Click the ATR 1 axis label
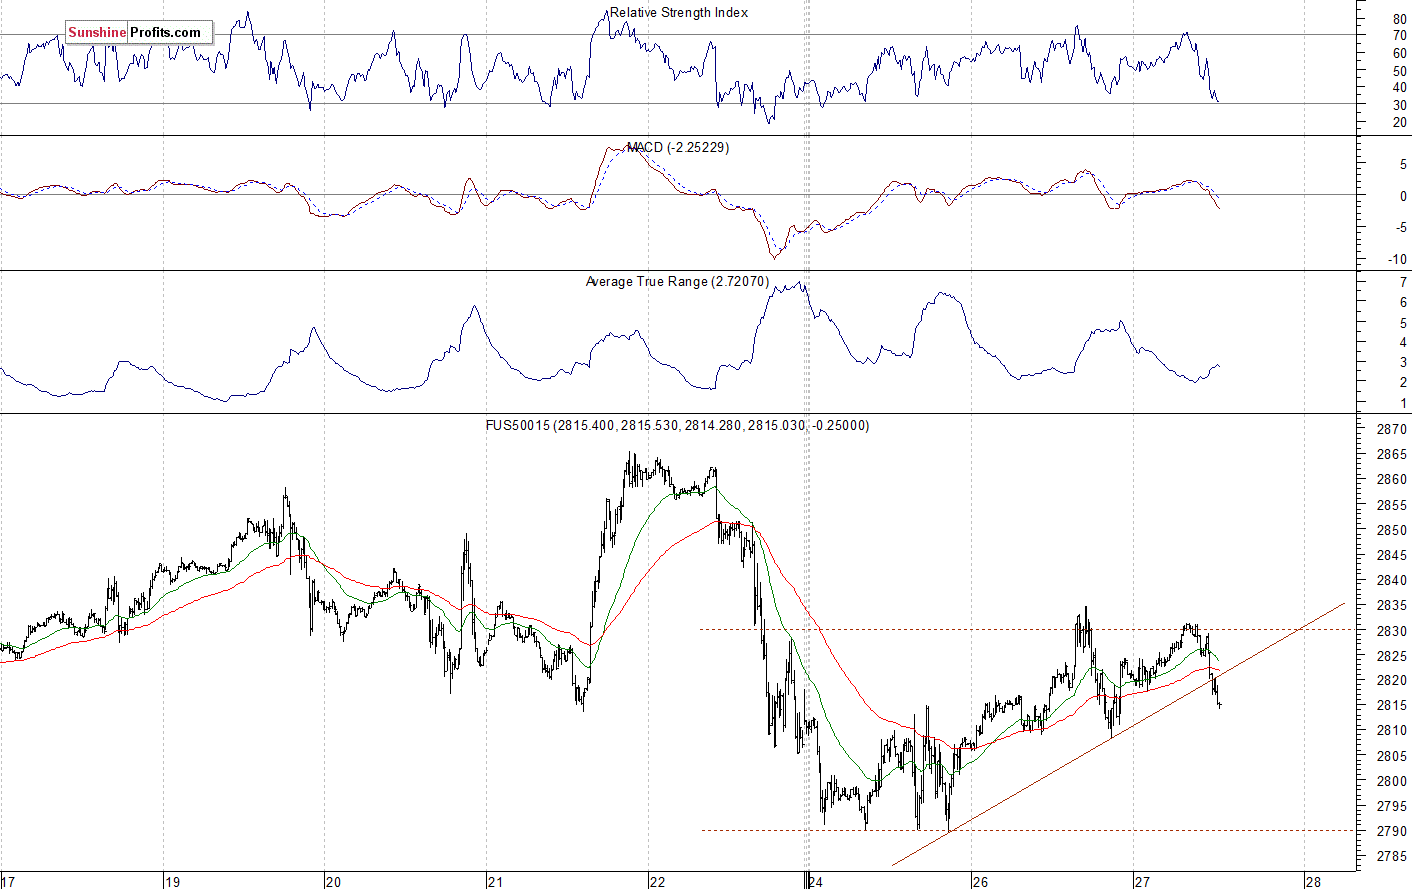 tap(1403, 404)
